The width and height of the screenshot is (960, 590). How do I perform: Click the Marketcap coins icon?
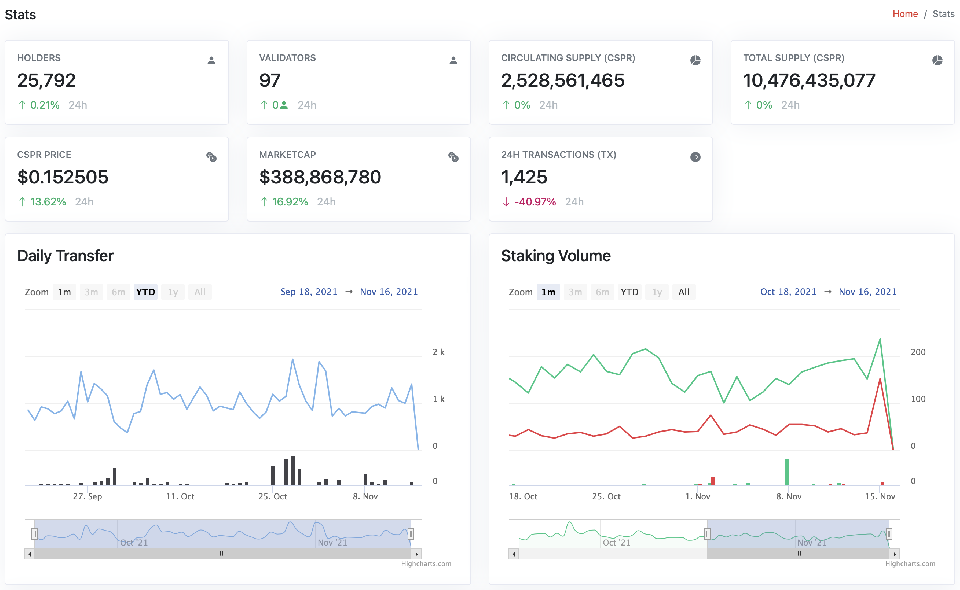pyautogui.click(x=453, y=157)
